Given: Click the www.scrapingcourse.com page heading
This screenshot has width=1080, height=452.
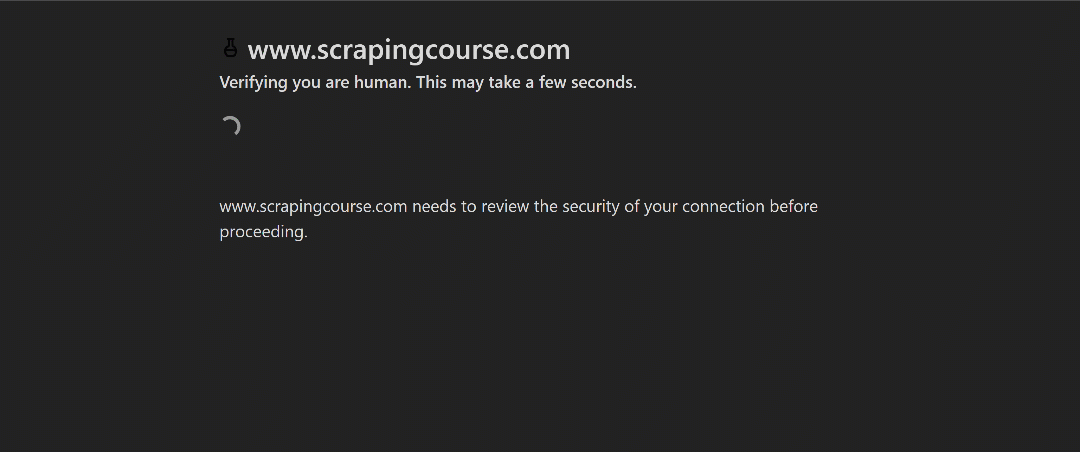Looking at the screenshot, I should [x=408, y=50].
